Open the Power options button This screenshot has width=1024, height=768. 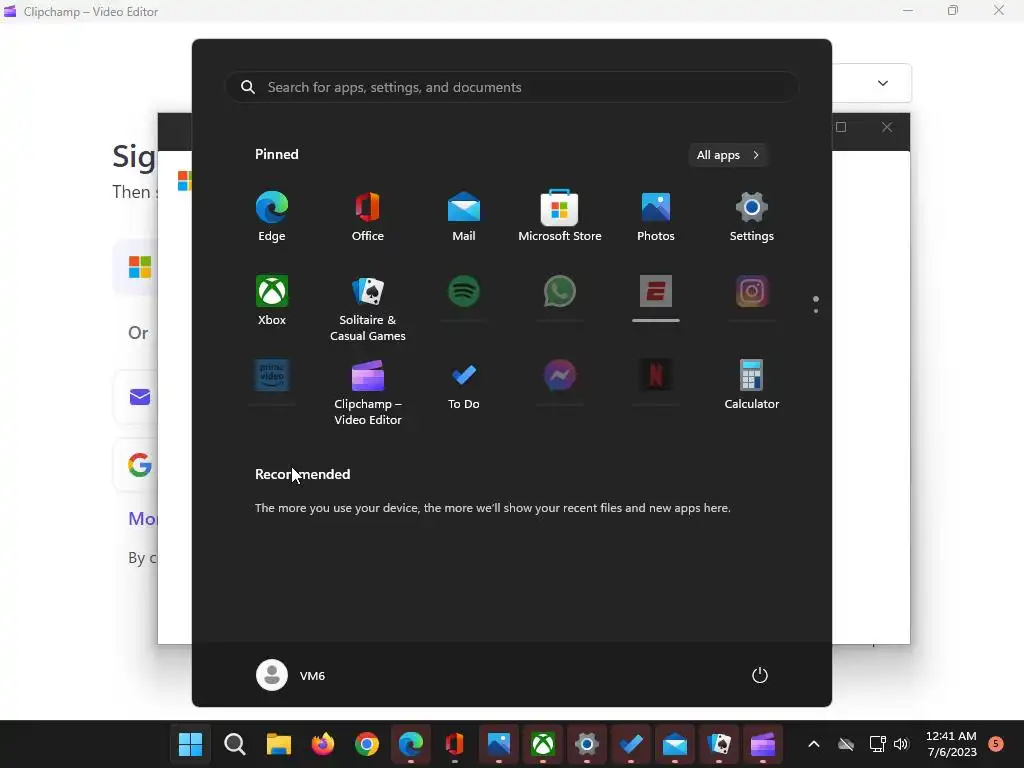760,675
